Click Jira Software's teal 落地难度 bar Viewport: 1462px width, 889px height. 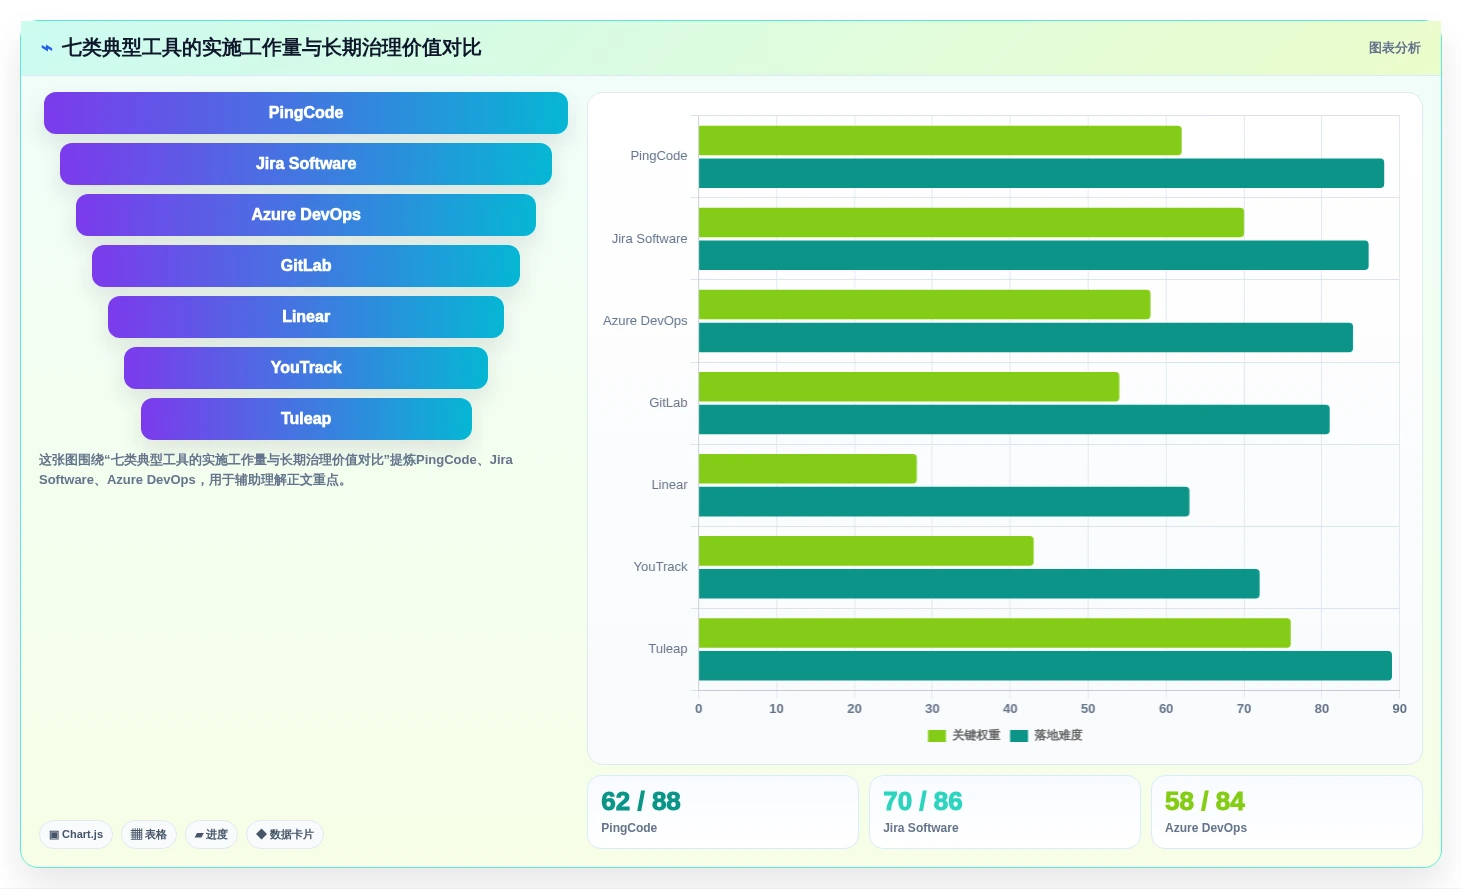pos(1034,256)
